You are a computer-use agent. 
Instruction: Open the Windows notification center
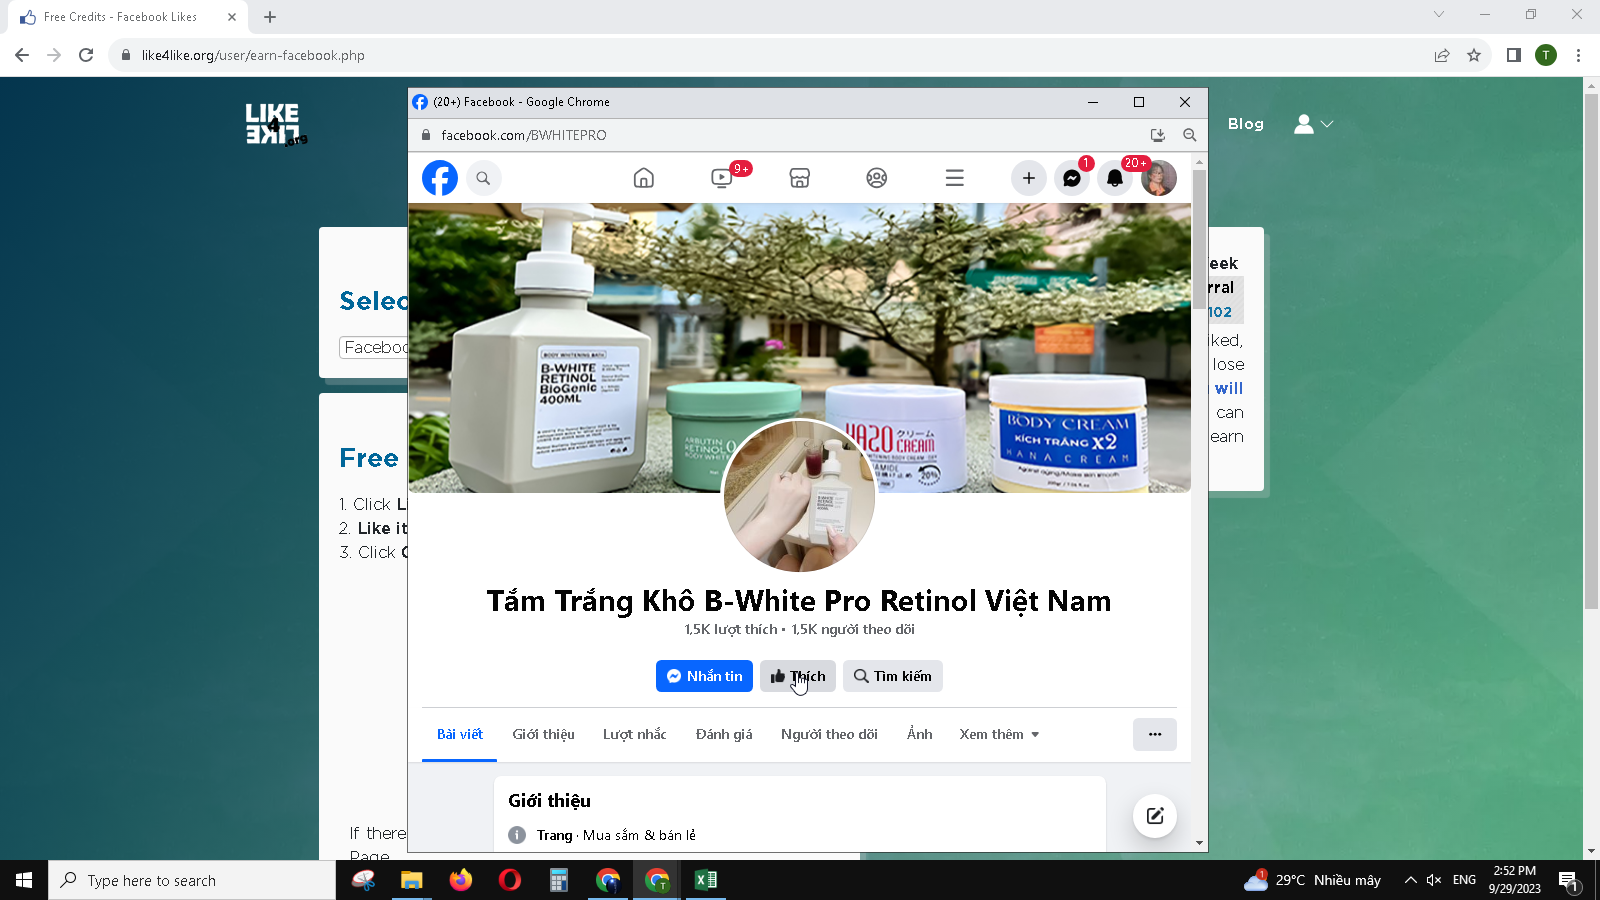(x=1568, y=881)
